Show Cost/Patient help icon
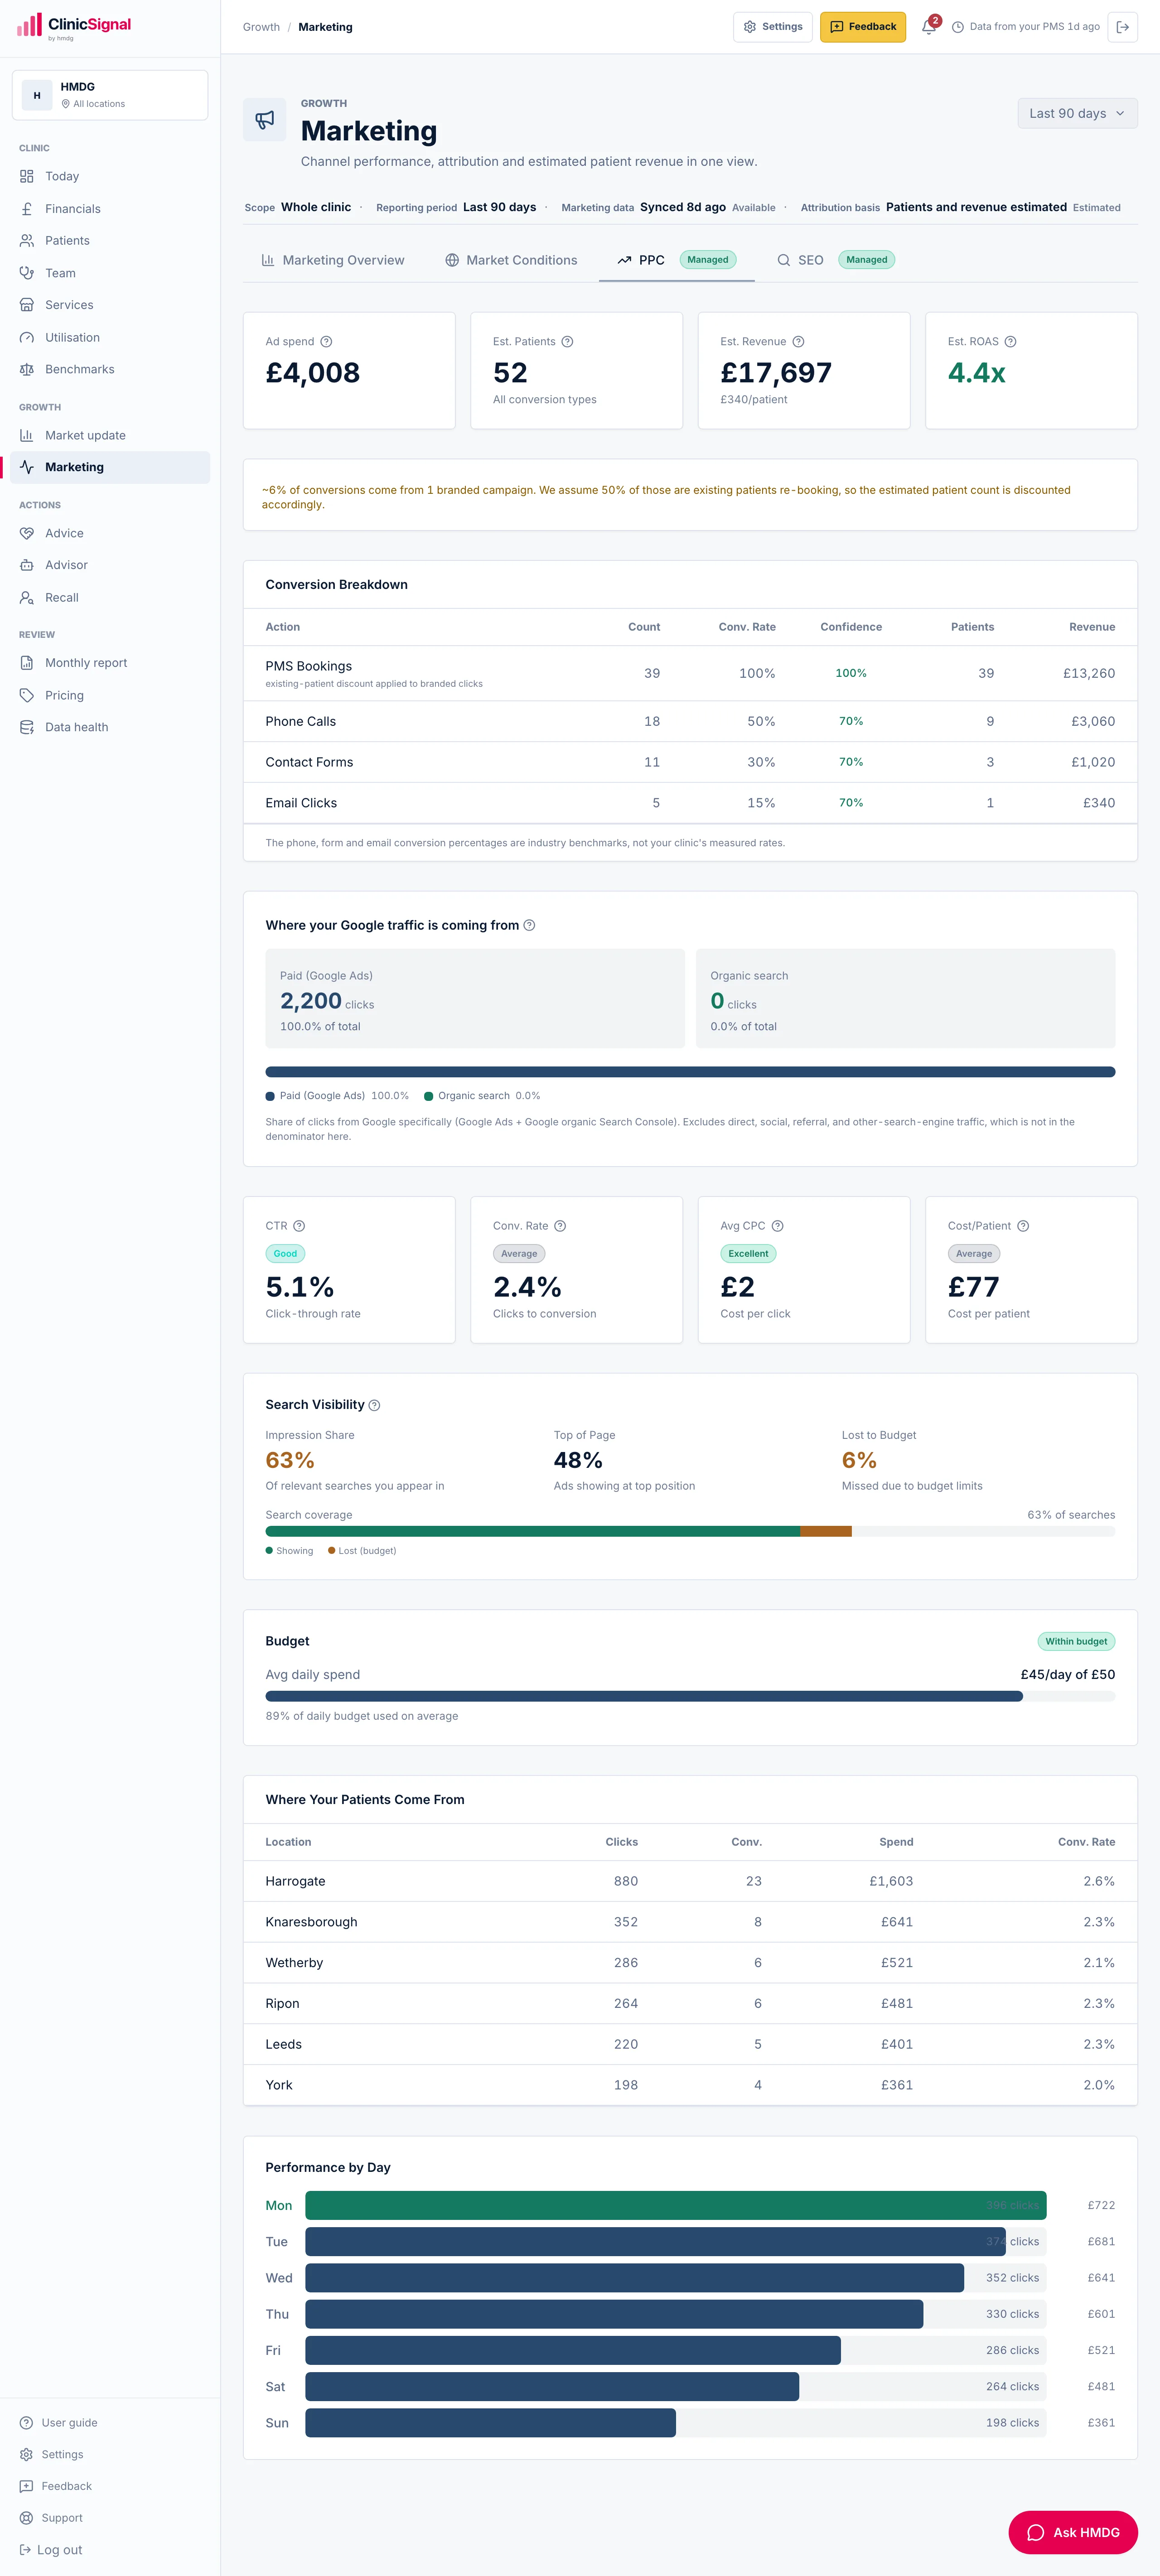Viewport: 1160px width, 2576px height. point(1023,1226)
